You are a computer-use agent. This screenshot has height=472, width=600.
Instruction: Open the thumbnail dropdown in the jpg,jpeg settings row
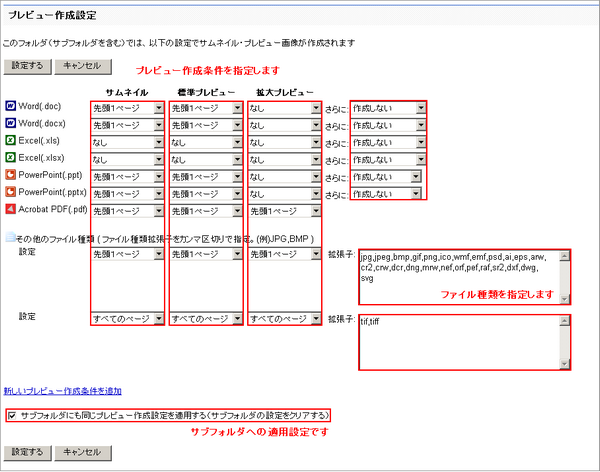(x=128, y=254)
